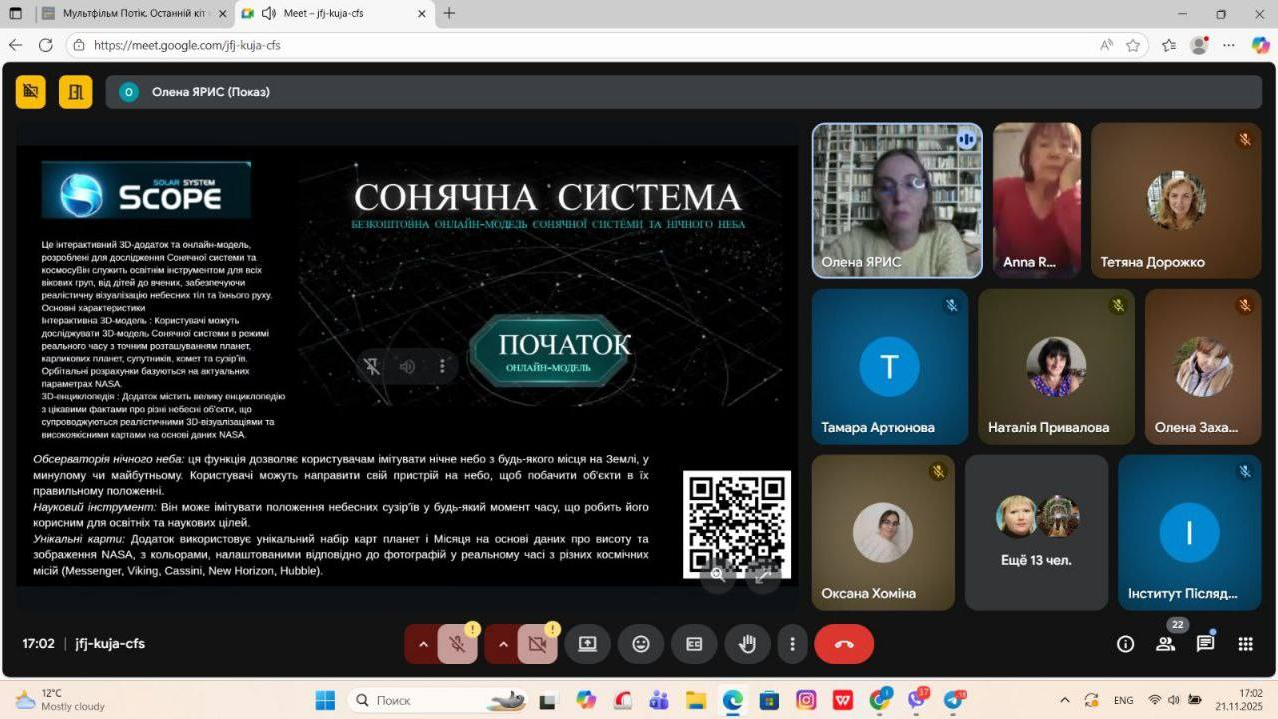This screenshot has width=1278, height=719.
Task: Open a new browser tab
Action: 449,14
